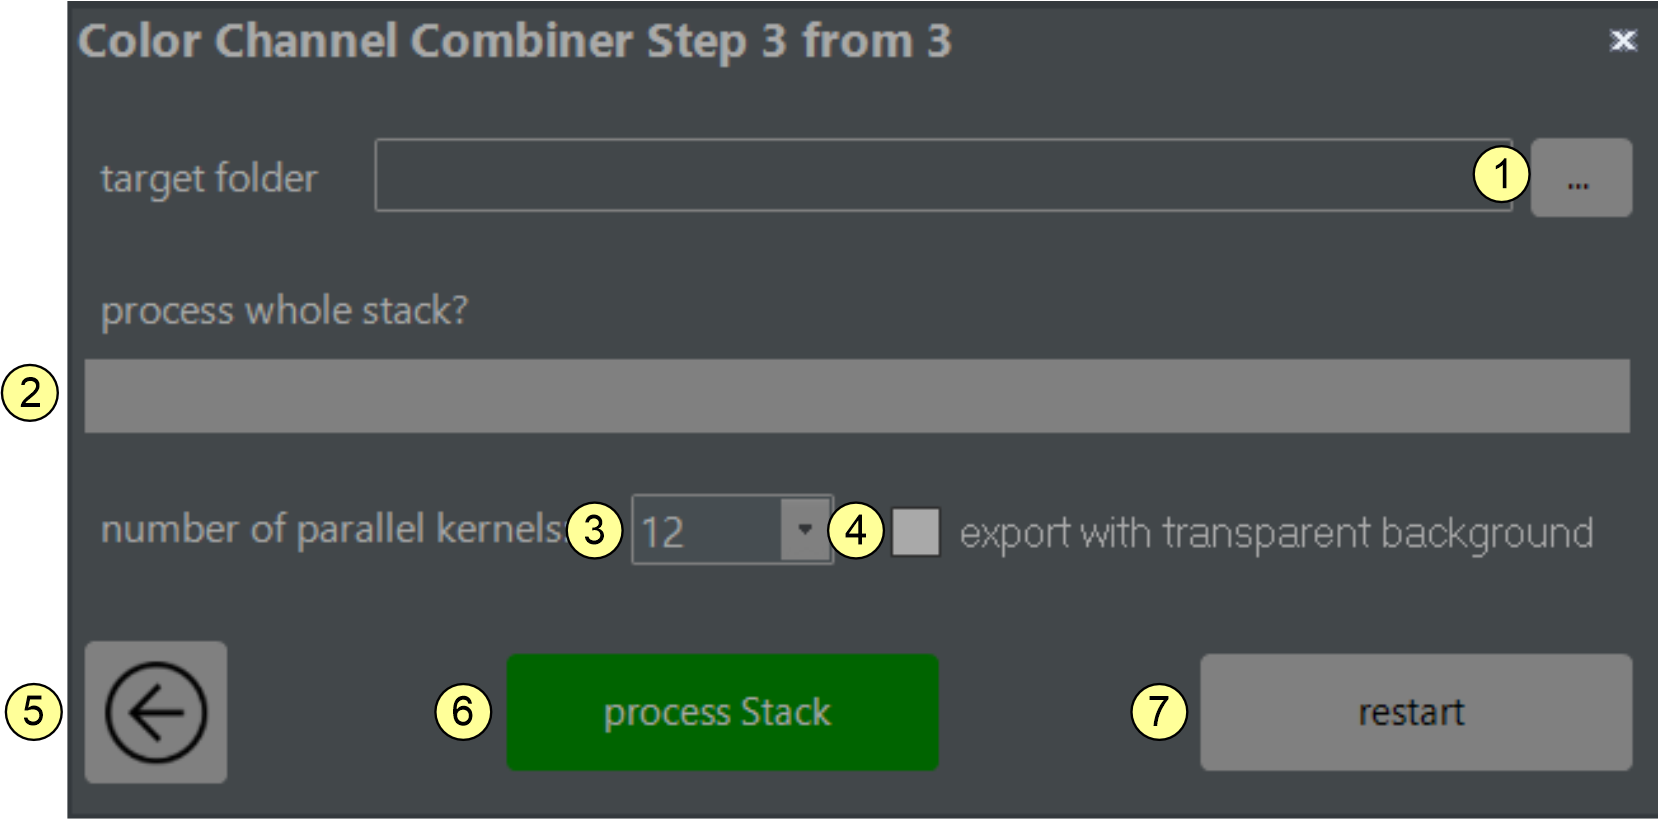Click the yellow callout marker numbered 7
Viewport: 1658px width, 819px height.
(1158, 711)
